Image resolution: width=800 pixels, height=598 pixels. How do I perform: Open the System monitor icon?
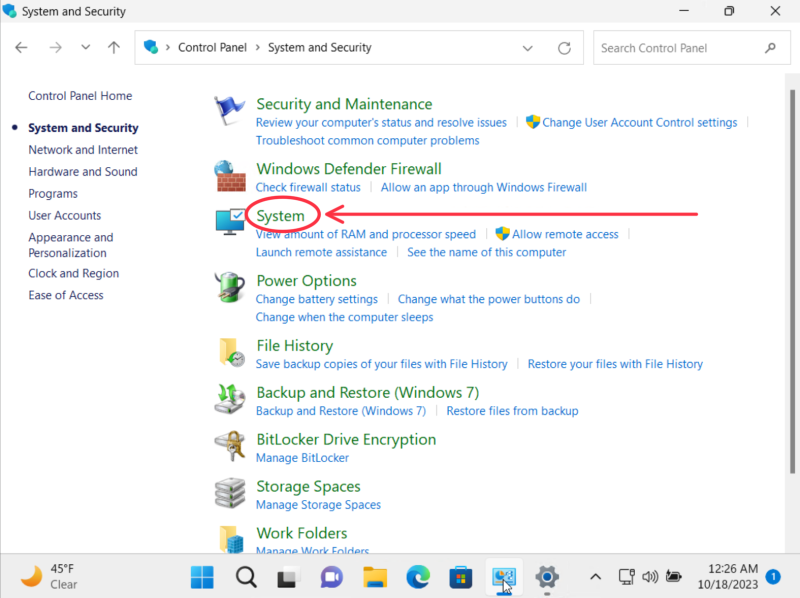point(229,221)
